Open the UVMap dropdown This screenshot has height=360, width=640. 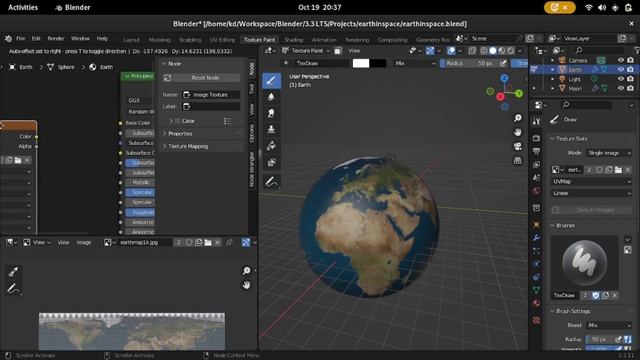(x=591, y=181)
